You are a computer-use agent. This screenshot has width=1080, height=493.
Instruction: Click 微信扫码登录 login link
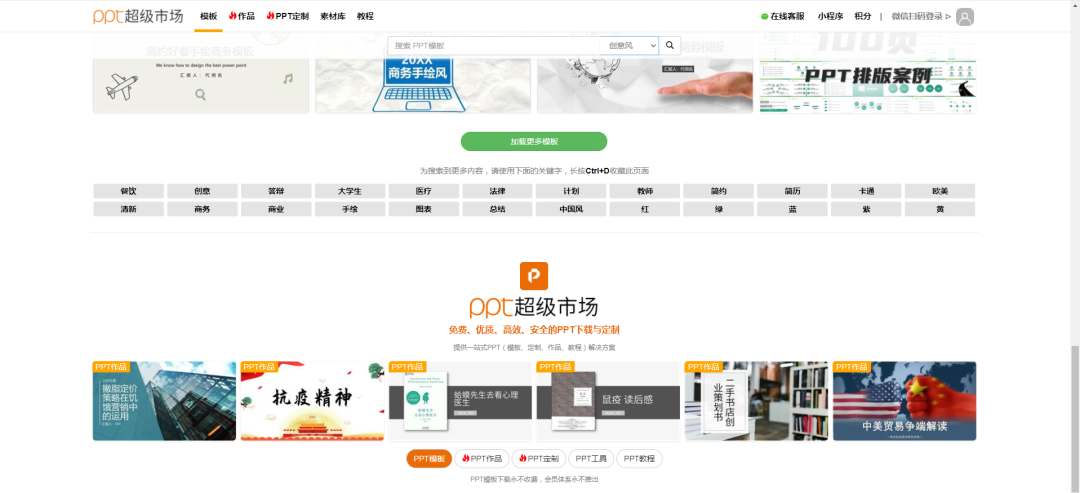(x=921, y=17)
